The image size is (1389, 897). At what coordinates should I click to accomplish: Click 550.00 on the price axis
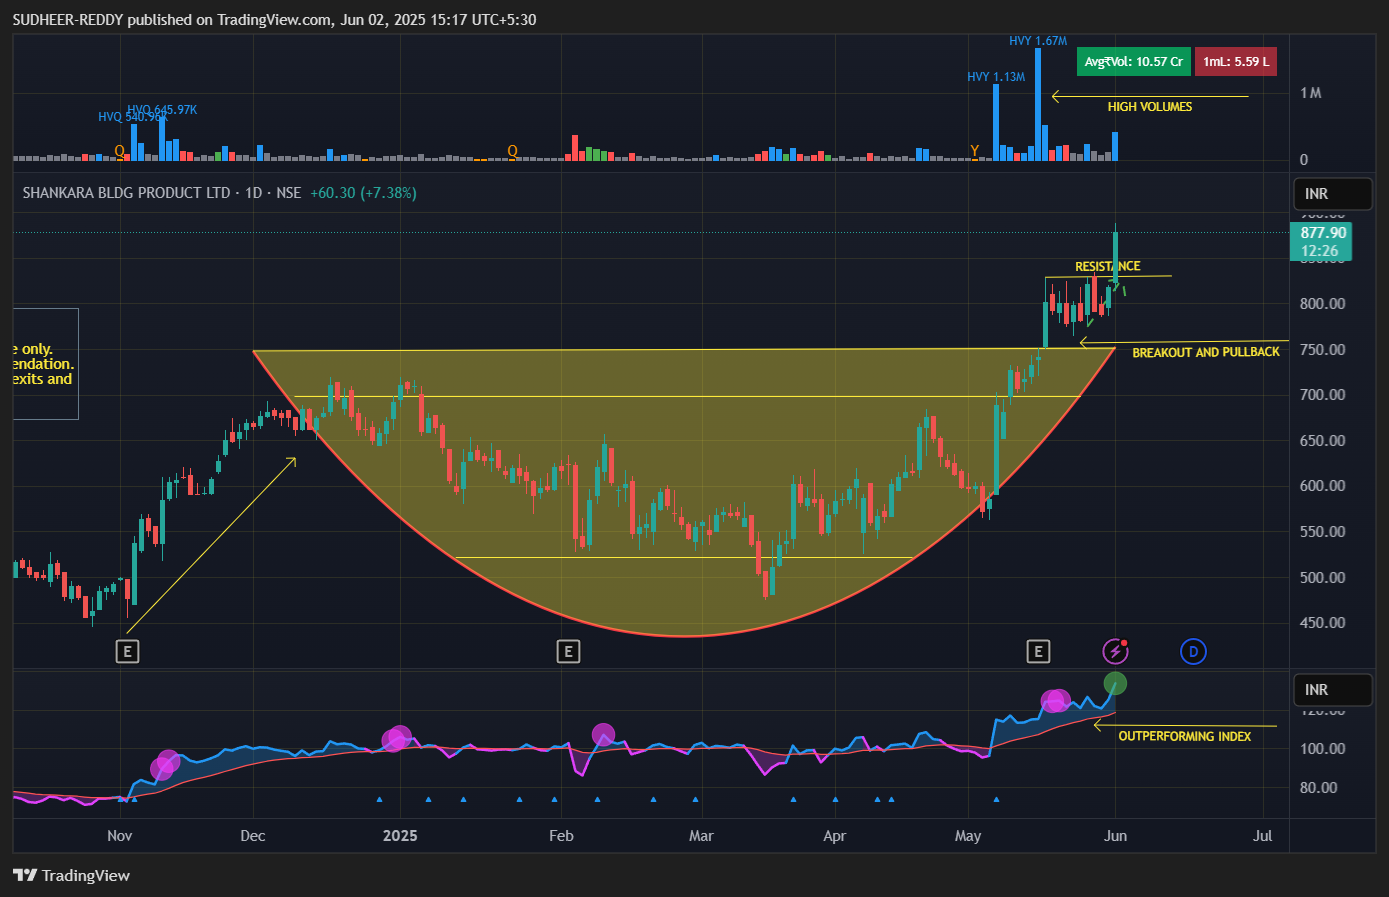coord(1322,532)
